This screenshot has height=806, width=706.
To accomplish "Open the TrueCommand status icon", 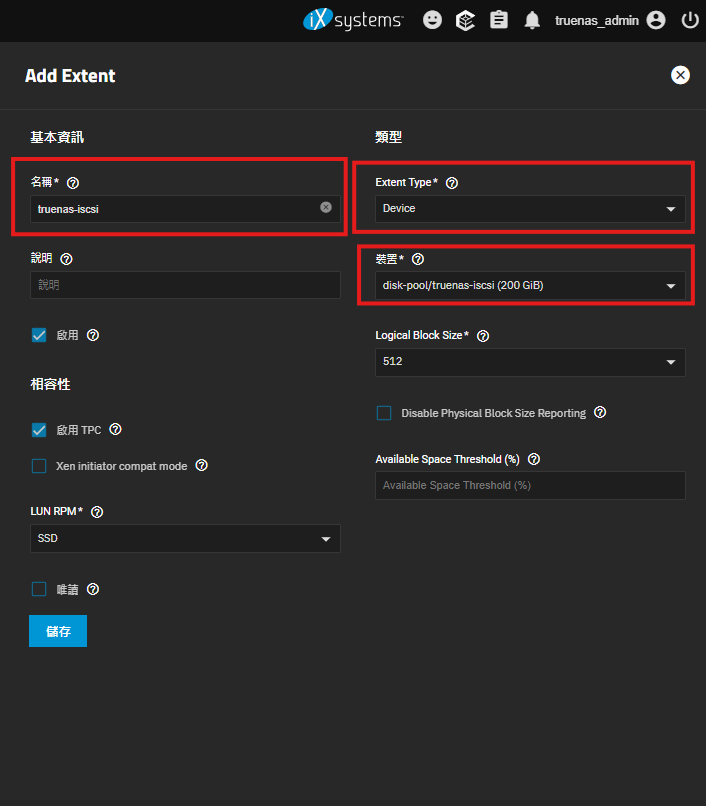I will click(465, 20).
